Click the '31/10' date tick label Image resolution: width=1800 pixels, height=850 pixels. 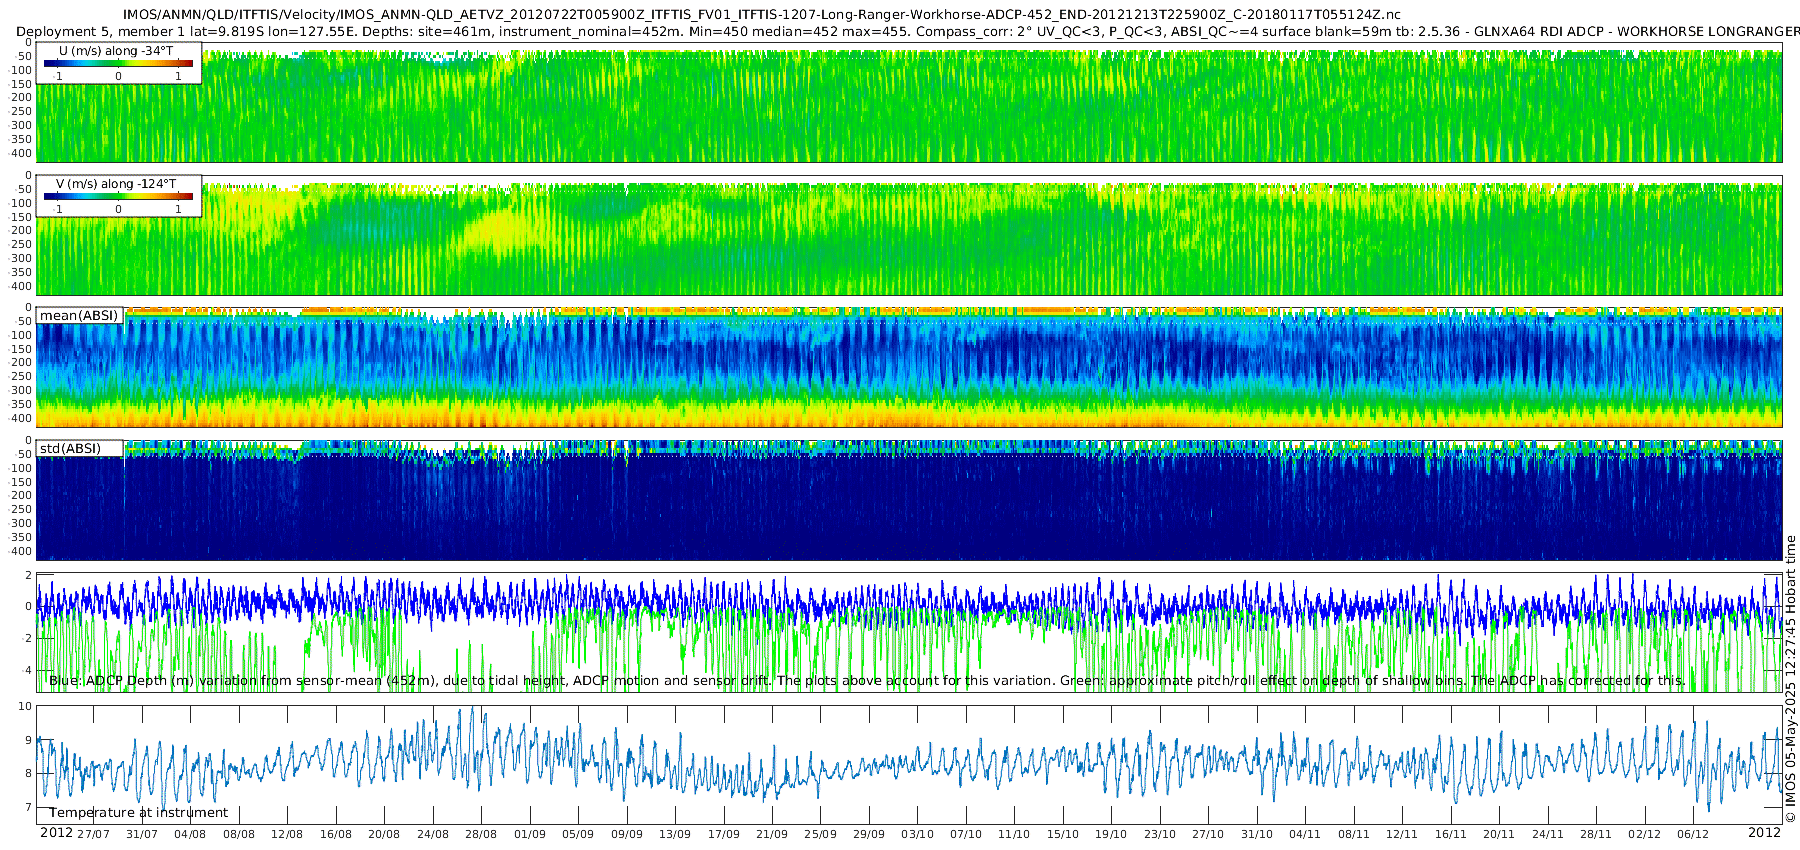pyautogui.click(x=1257, y=834)
